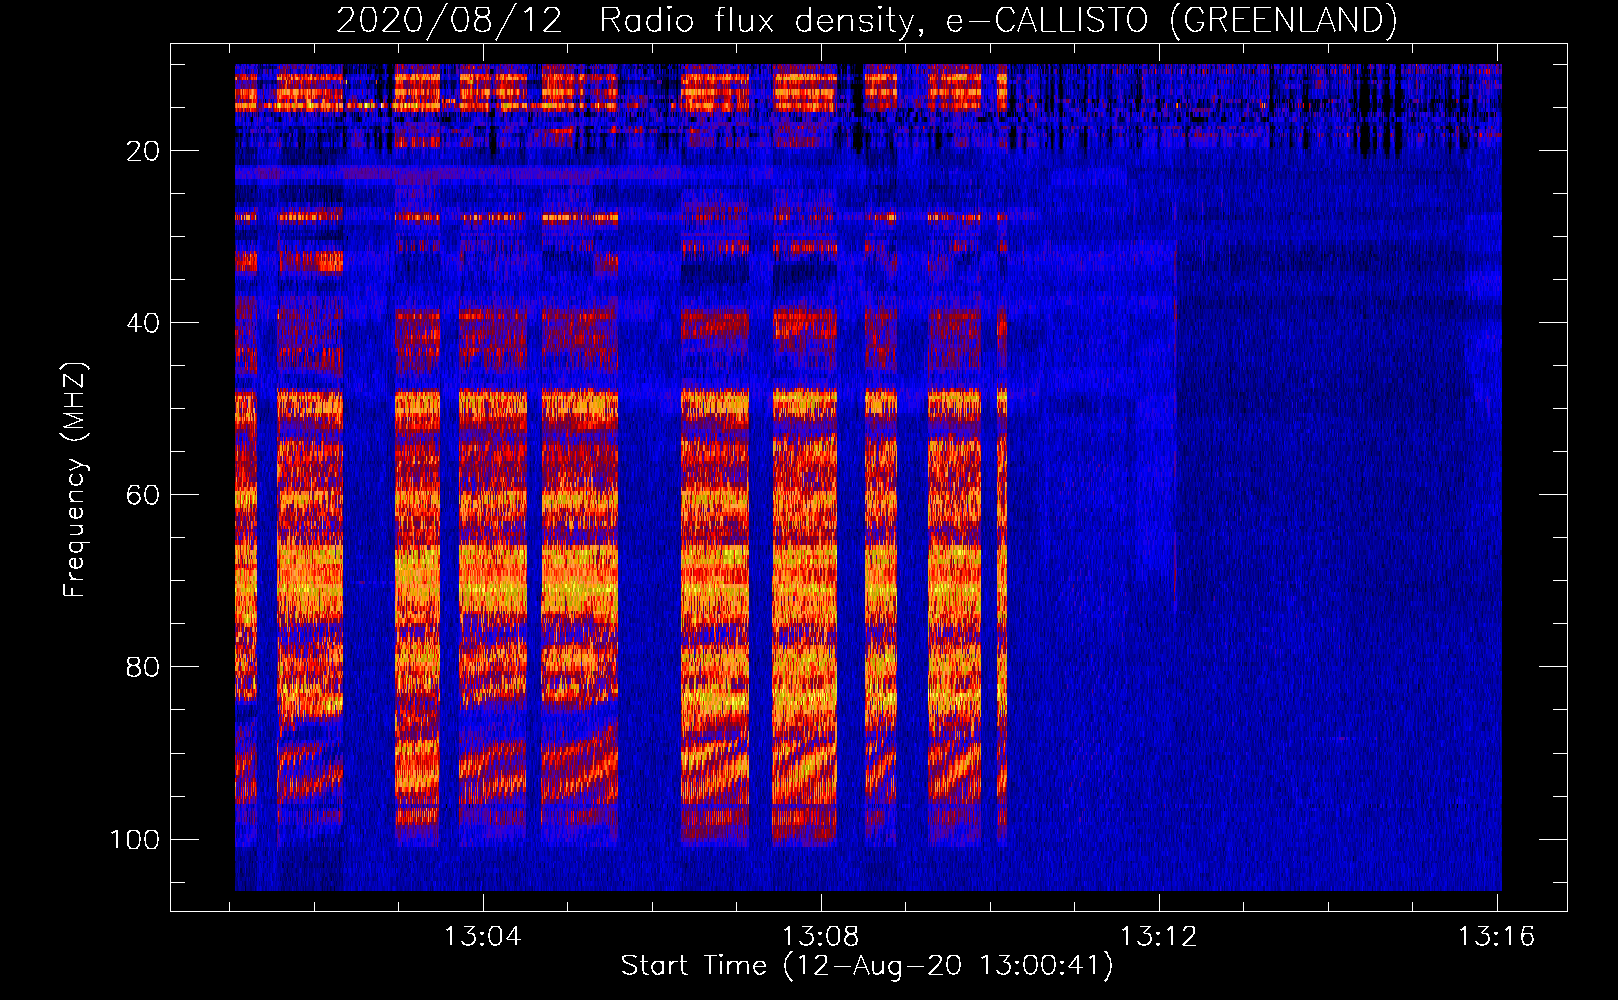Viewport: 1618px width, 1000px height.
Task: Click the 80 MHz frequency tick label
Action: tap(143, 667)
